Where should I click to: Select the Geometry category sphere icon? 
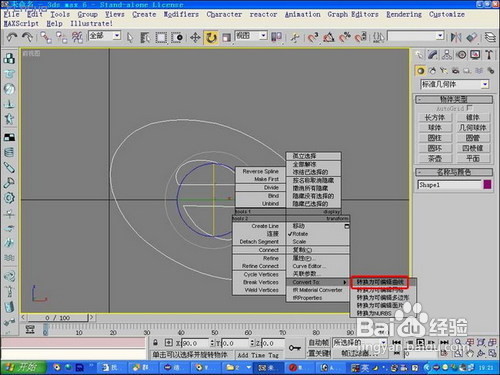pyautogui.click(x=421, y=71)
